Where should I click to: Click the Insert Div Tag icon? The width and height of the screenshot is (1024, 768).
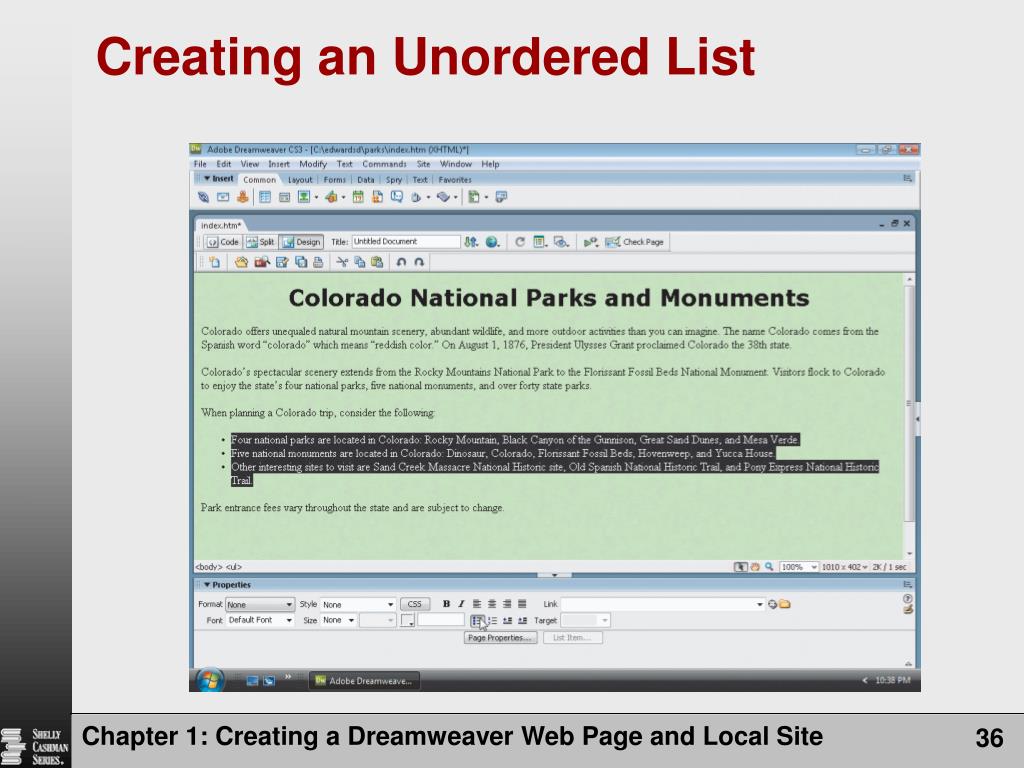click(x=285, y=197)
